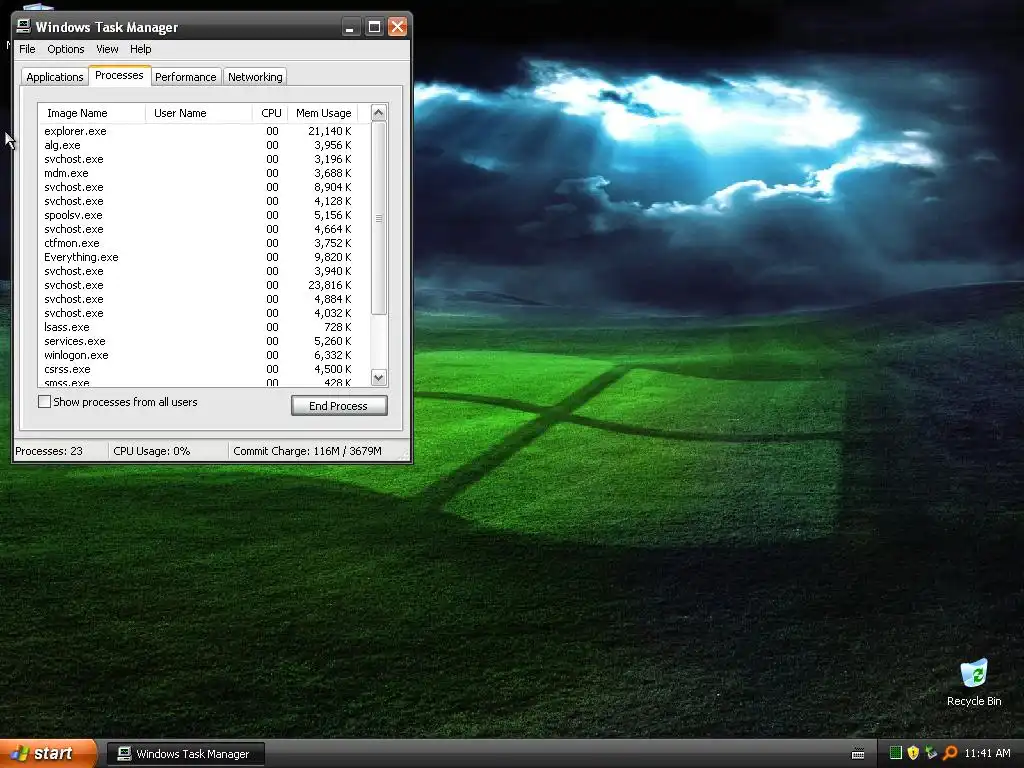This screenshot has width=1024, height=768.
Task: Open the File menu
Action: [x=27, y=49]
